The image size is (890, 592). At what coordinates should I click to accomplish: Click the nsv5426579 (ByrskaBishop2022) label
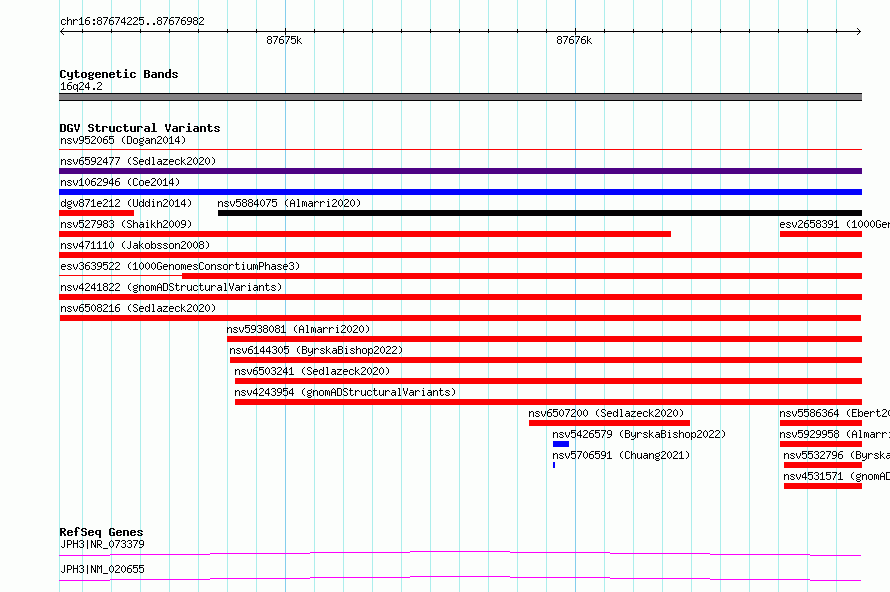click(x=639, y=434)
